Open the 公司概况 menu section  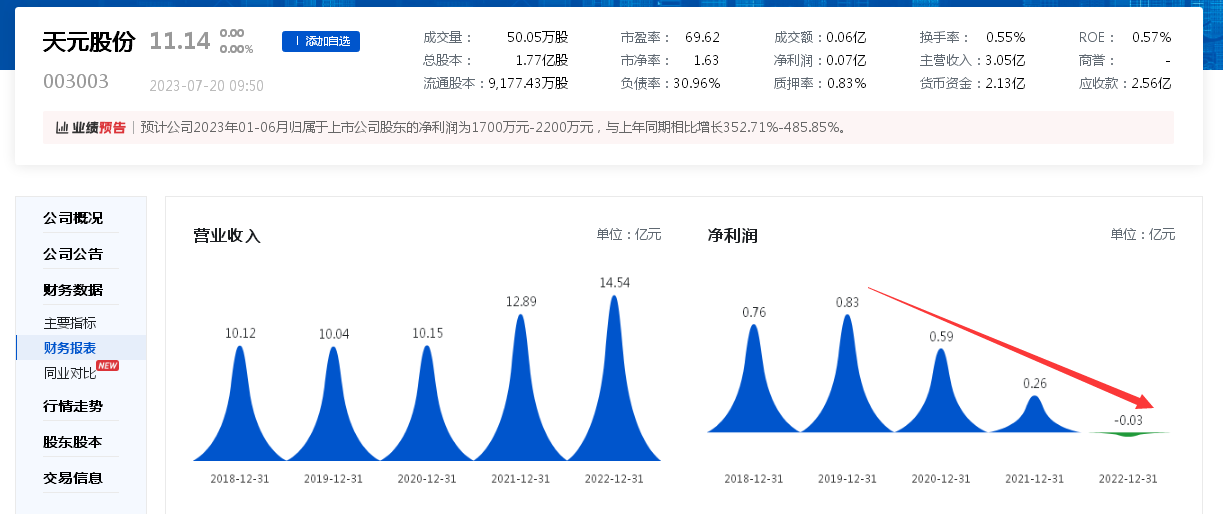[x=73, y=218]
